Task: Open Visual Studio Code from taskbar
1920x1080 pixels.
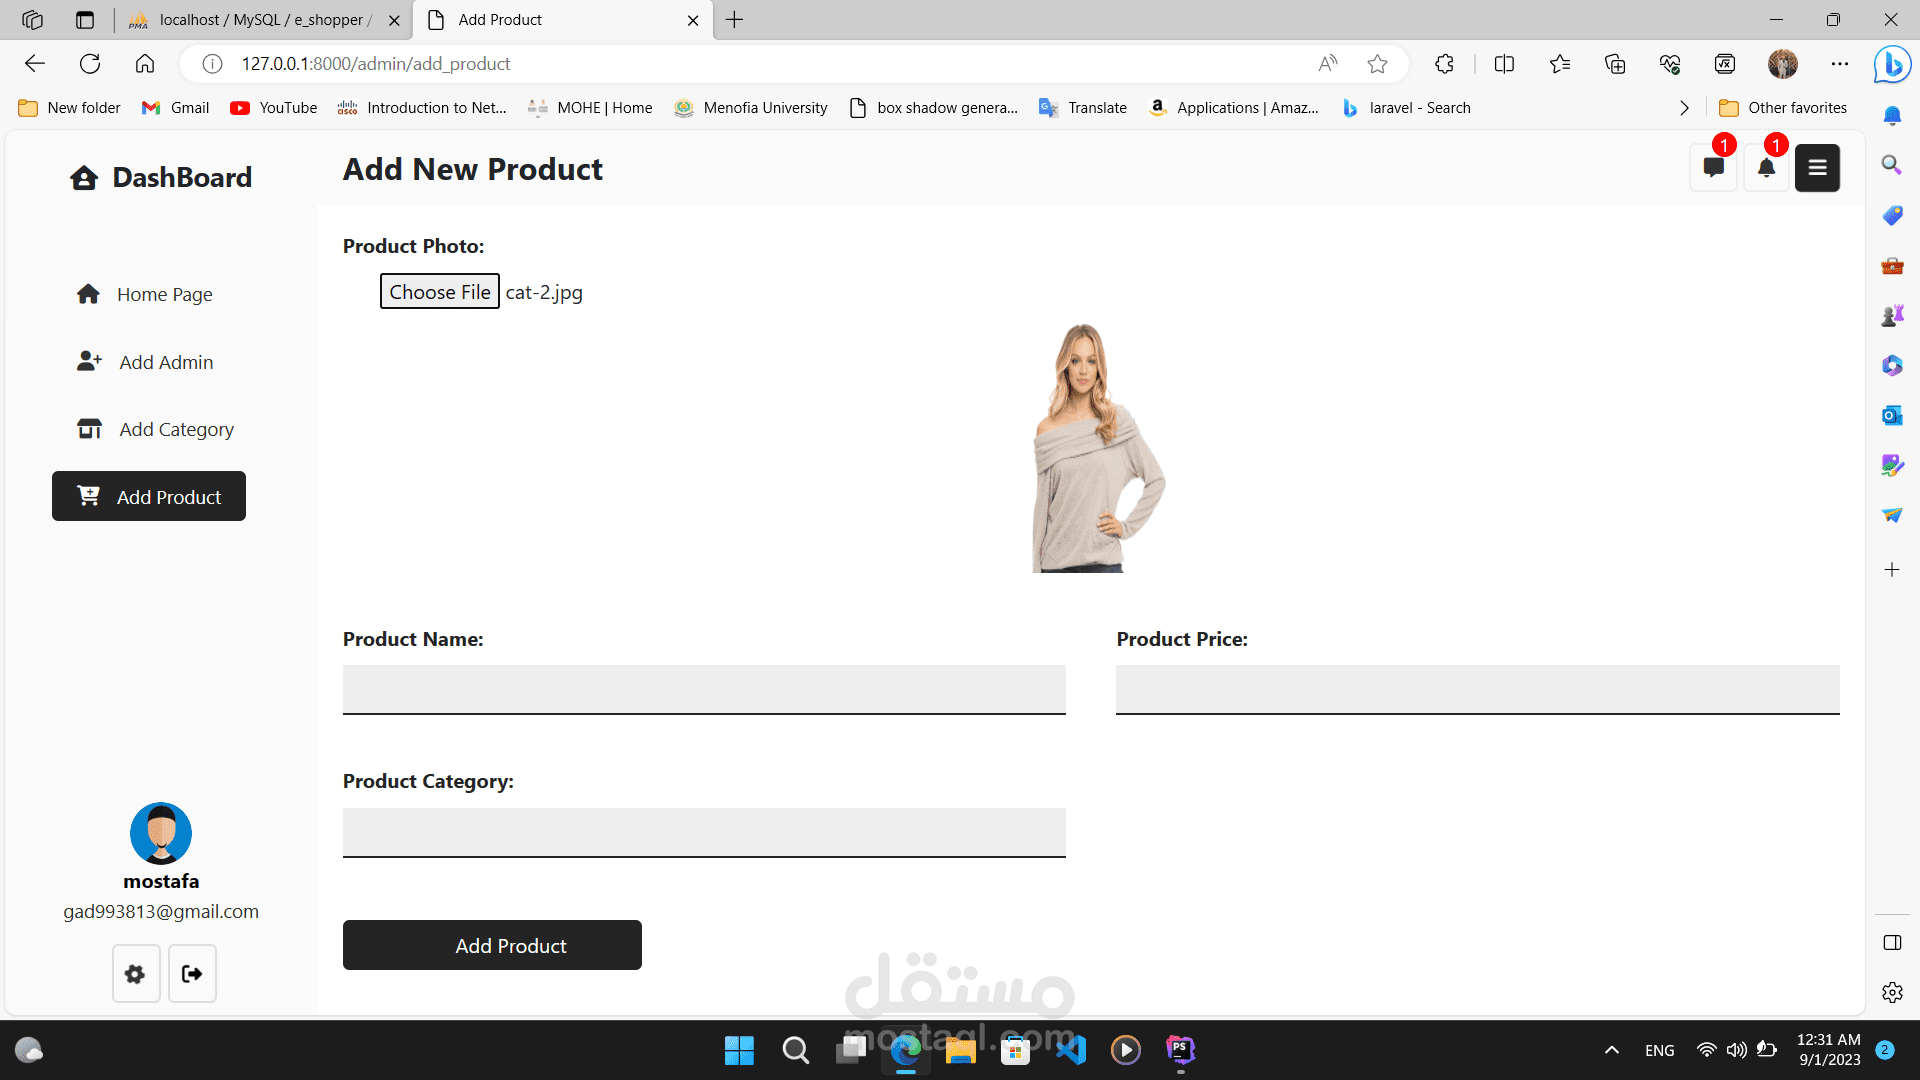Action: pyautogui.click(x=1070, y=1050)
